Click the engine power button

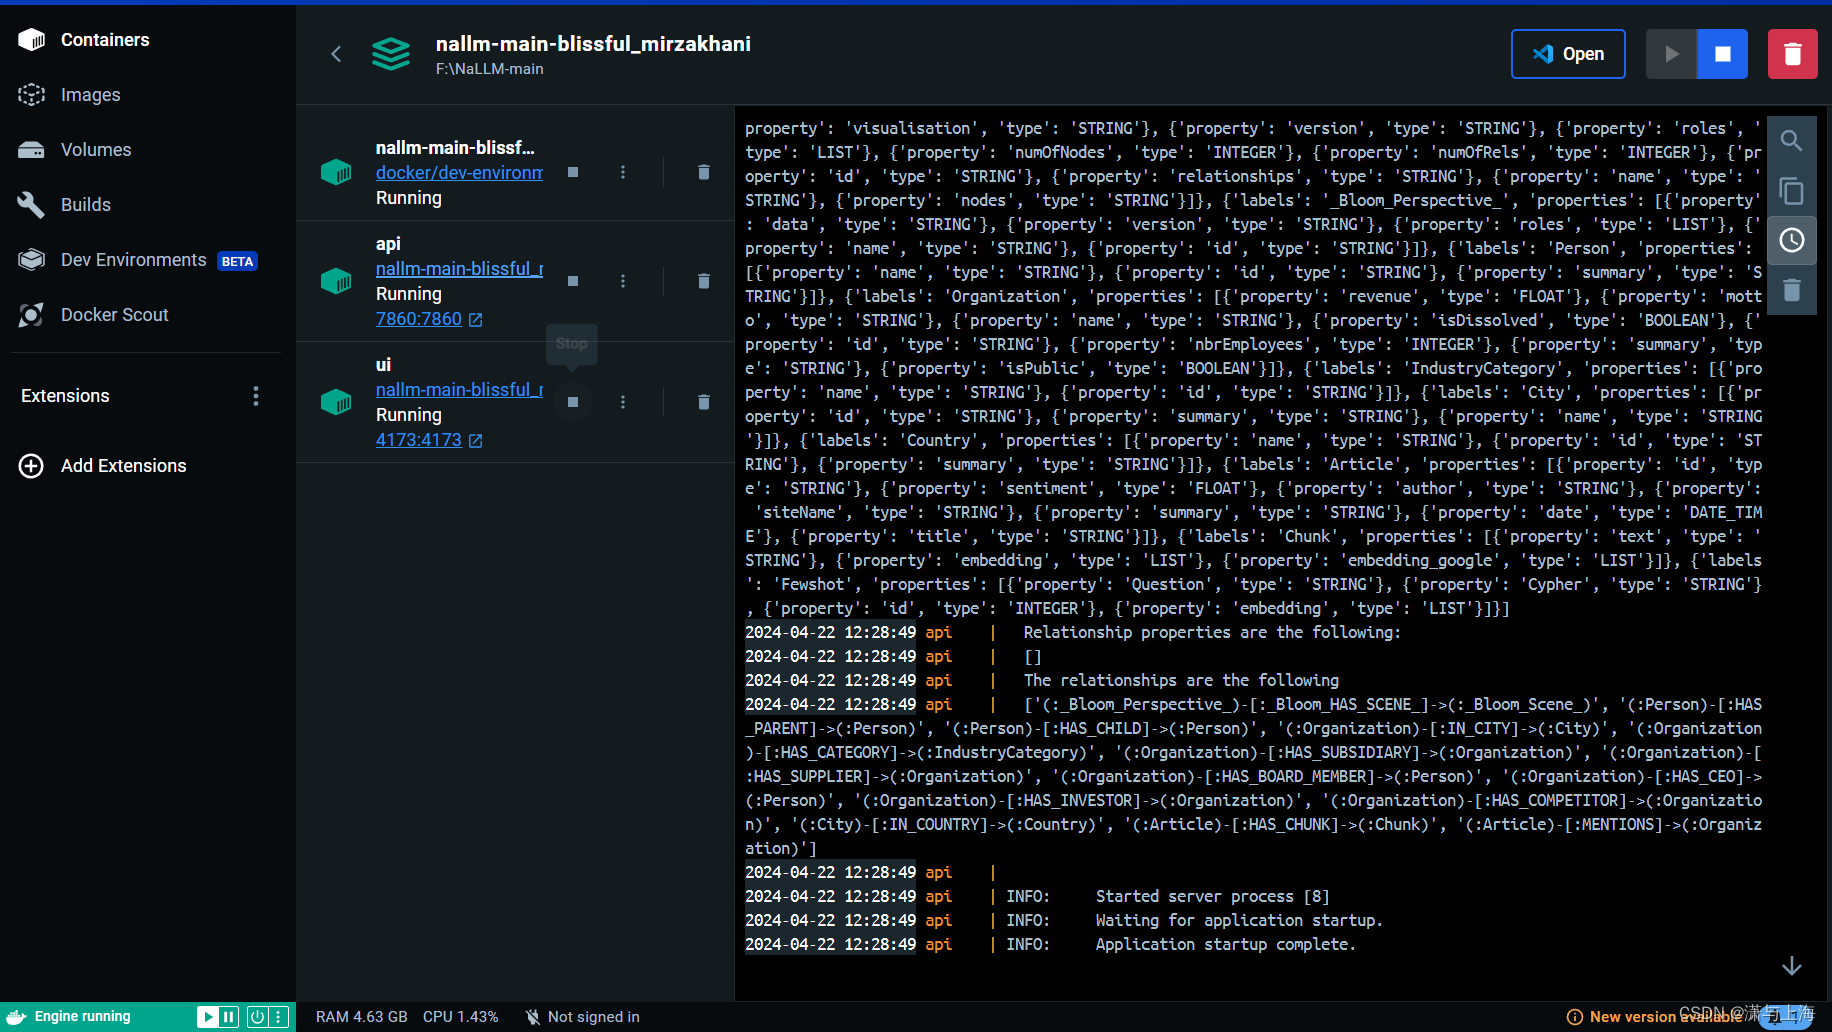[257, 1017]
